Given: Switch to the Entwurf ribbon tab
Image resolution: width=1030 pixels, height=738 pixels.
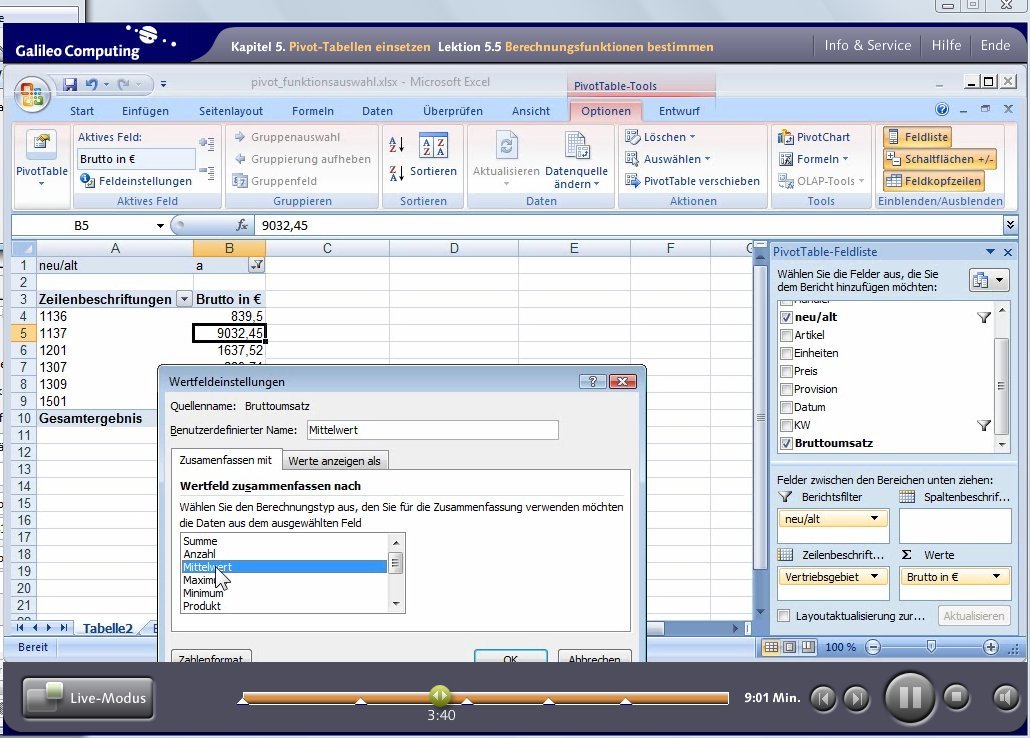Looking at the screenshot, I should (679, 111).
